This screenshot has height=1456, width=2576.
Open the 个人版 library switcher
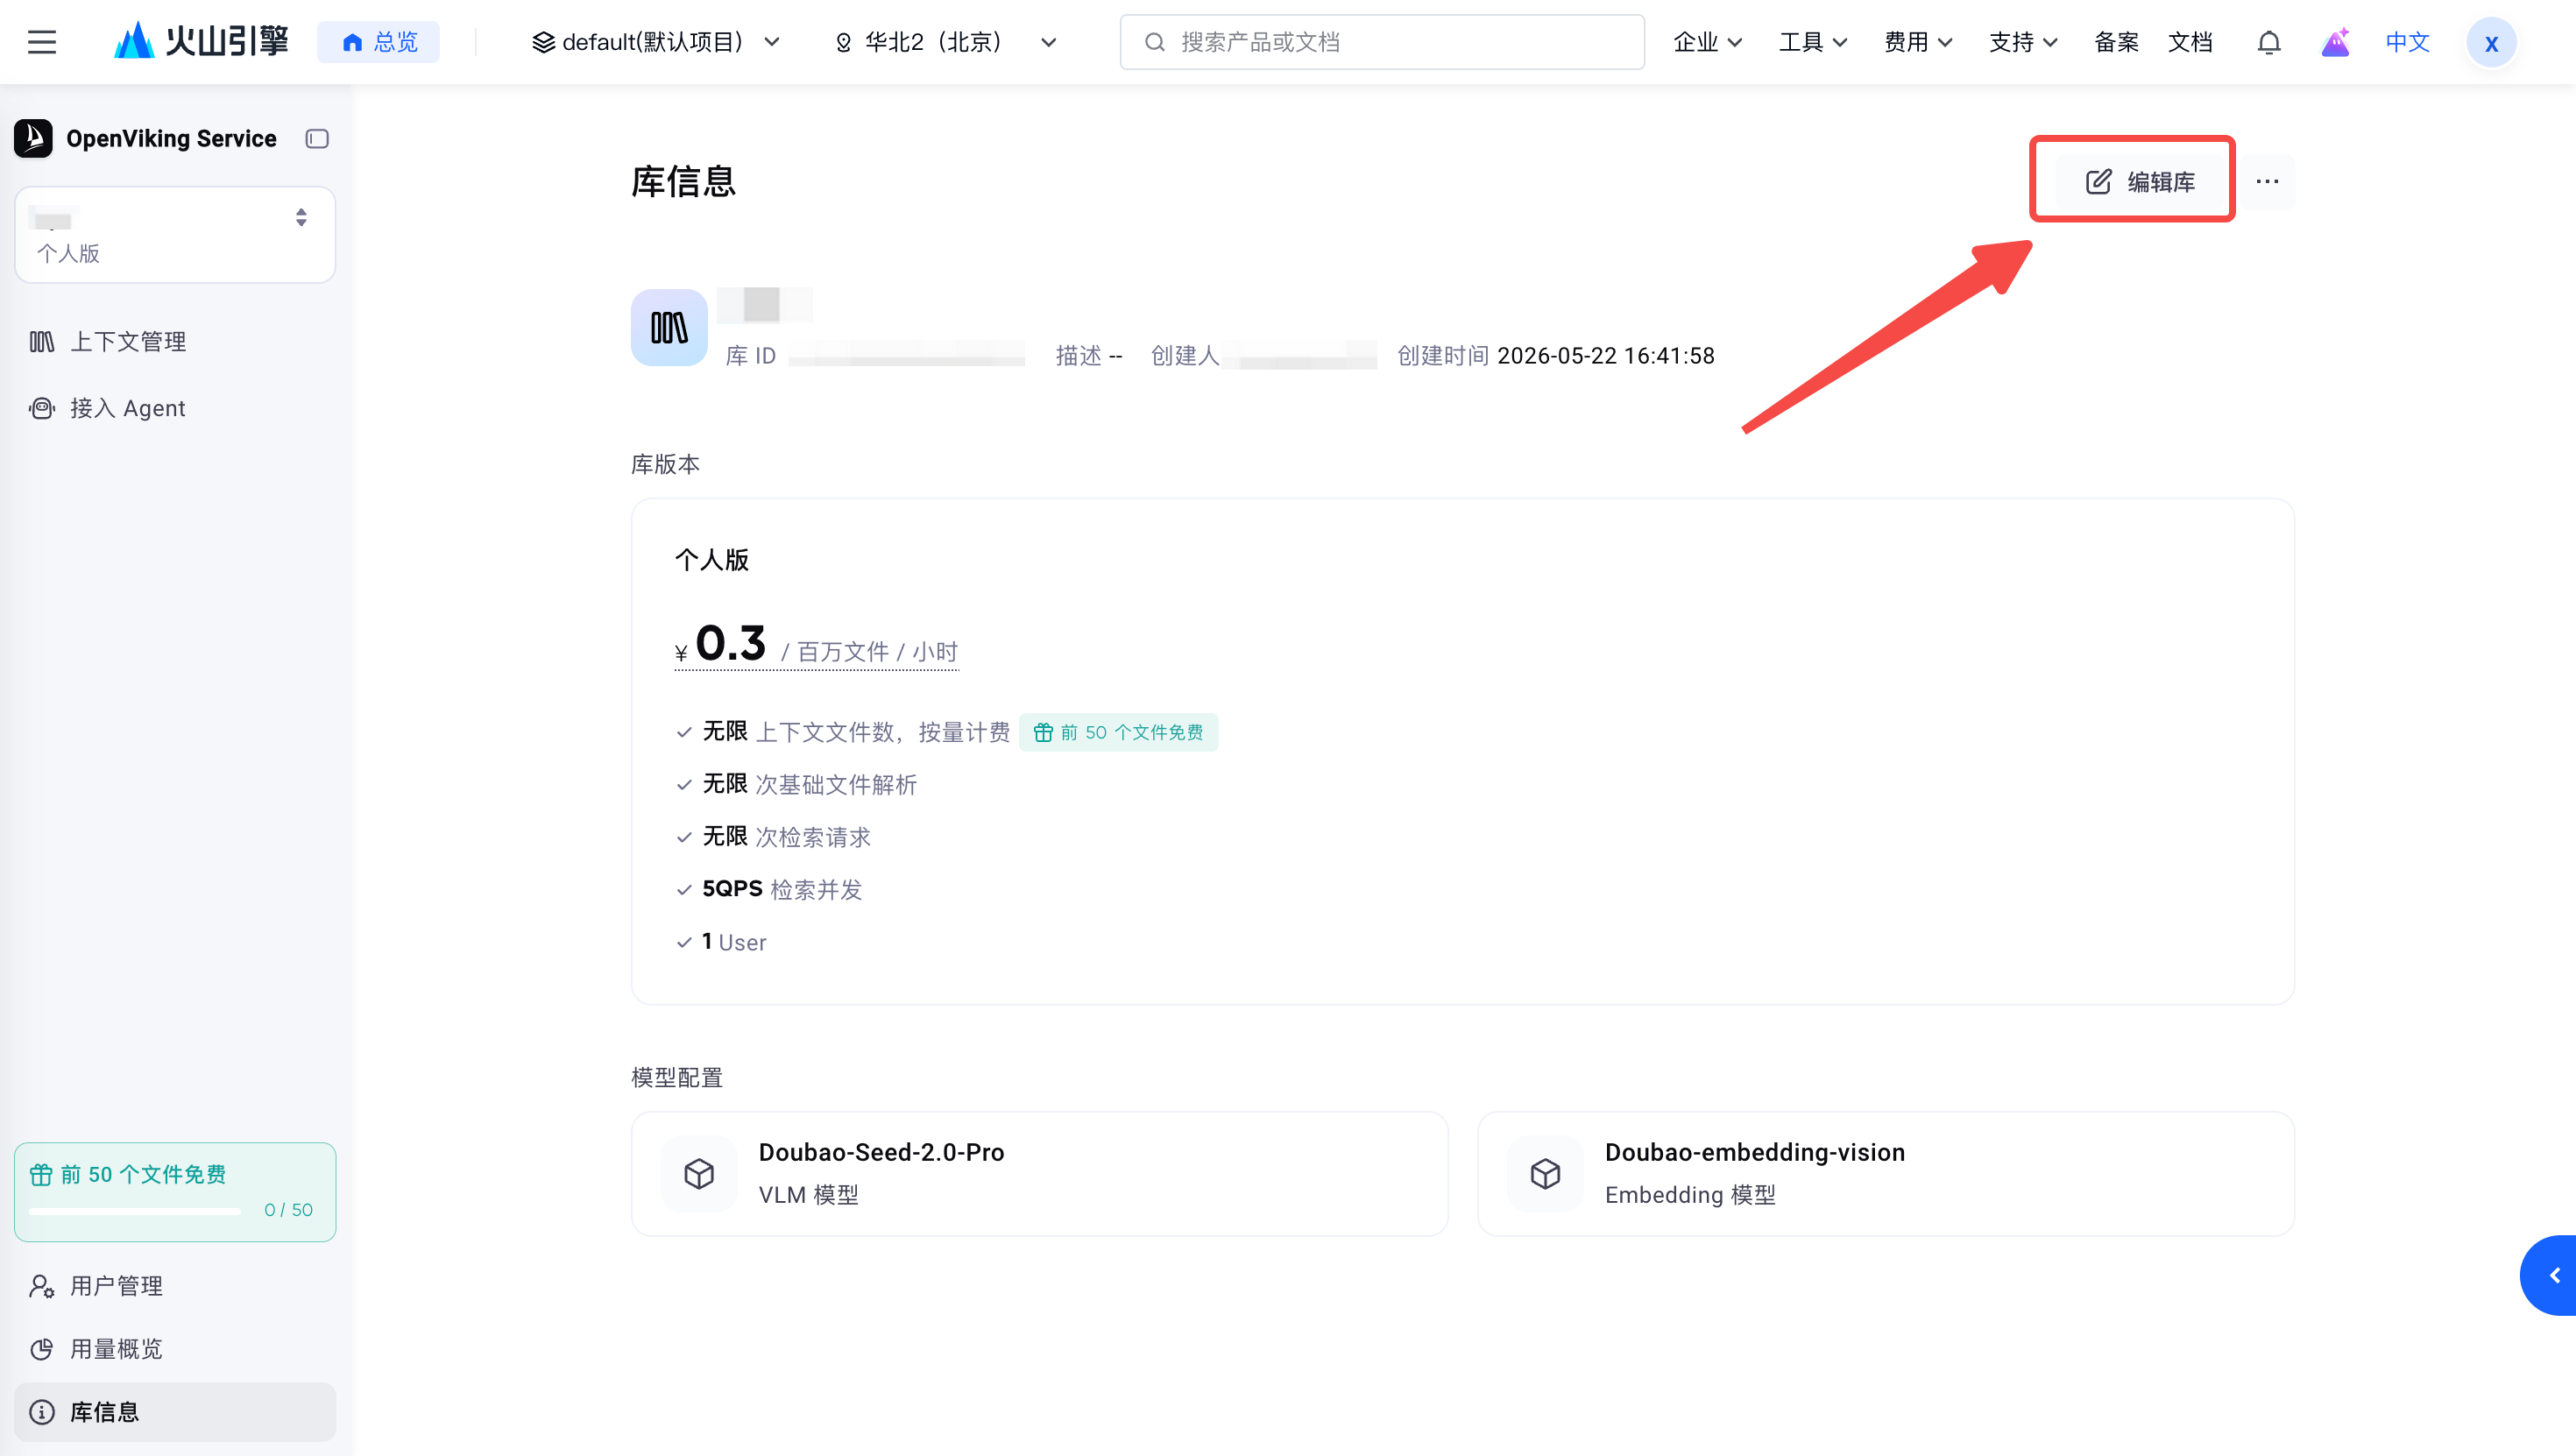tap(175, 234)
